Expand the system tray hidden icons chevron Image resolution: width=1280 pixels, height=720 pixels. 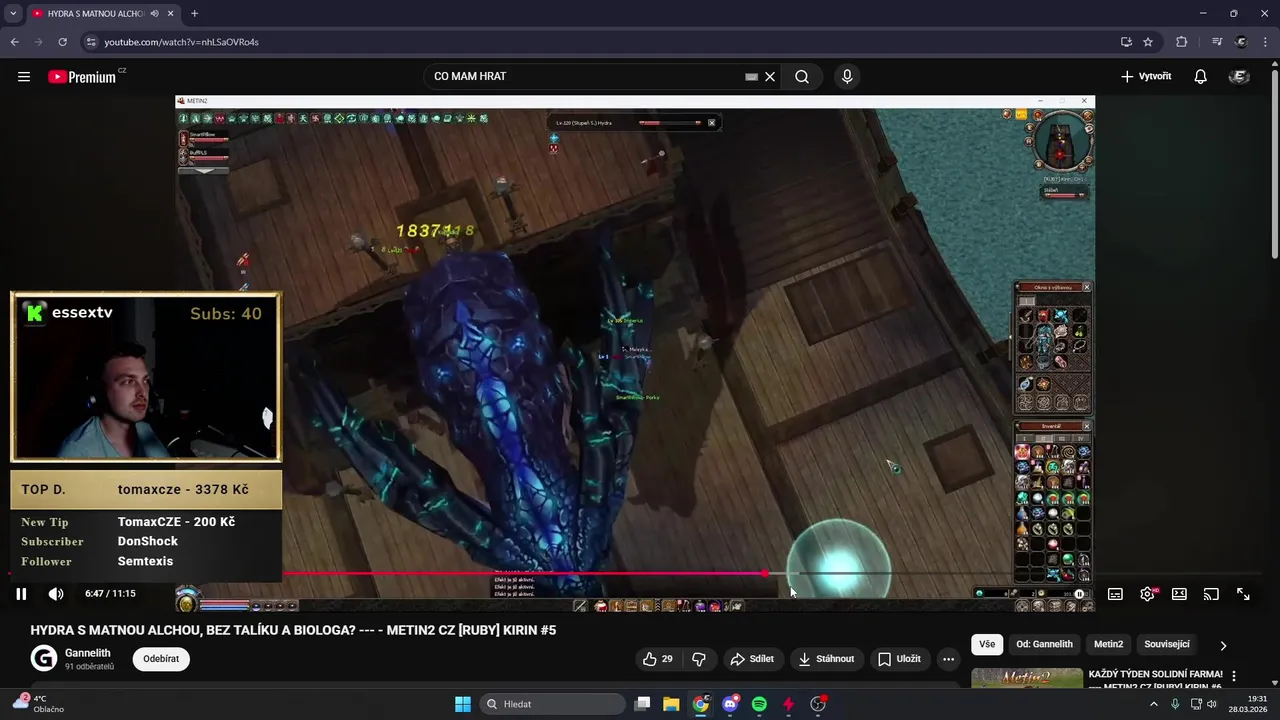pyautogui.click(x=1153, y=704)
